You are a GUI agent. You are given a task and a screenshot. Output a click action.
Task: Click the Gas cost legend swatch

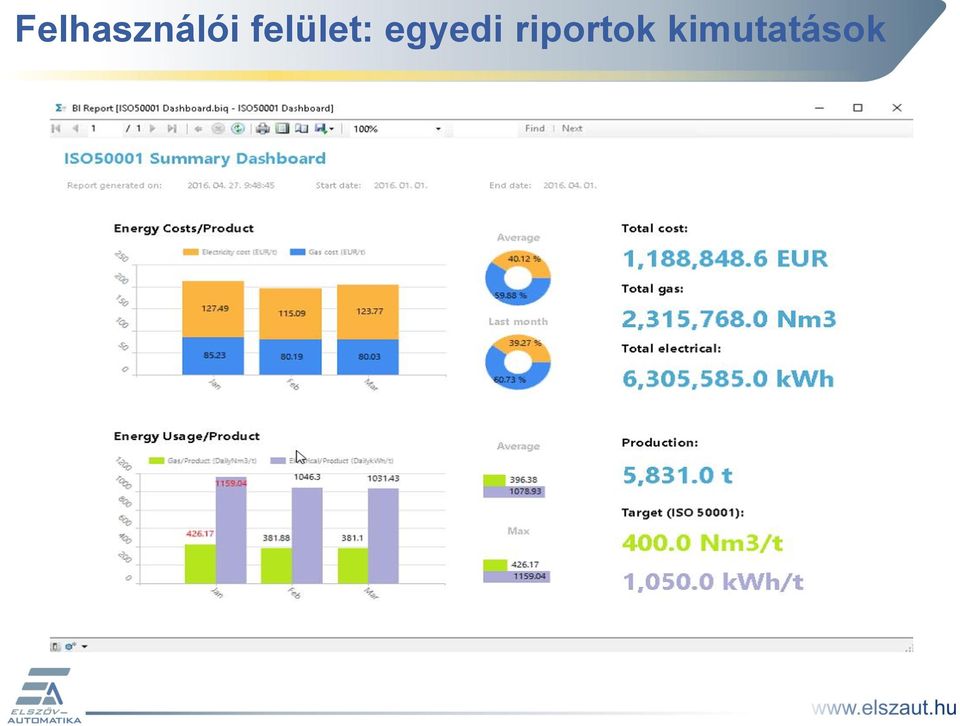(298, 252)
